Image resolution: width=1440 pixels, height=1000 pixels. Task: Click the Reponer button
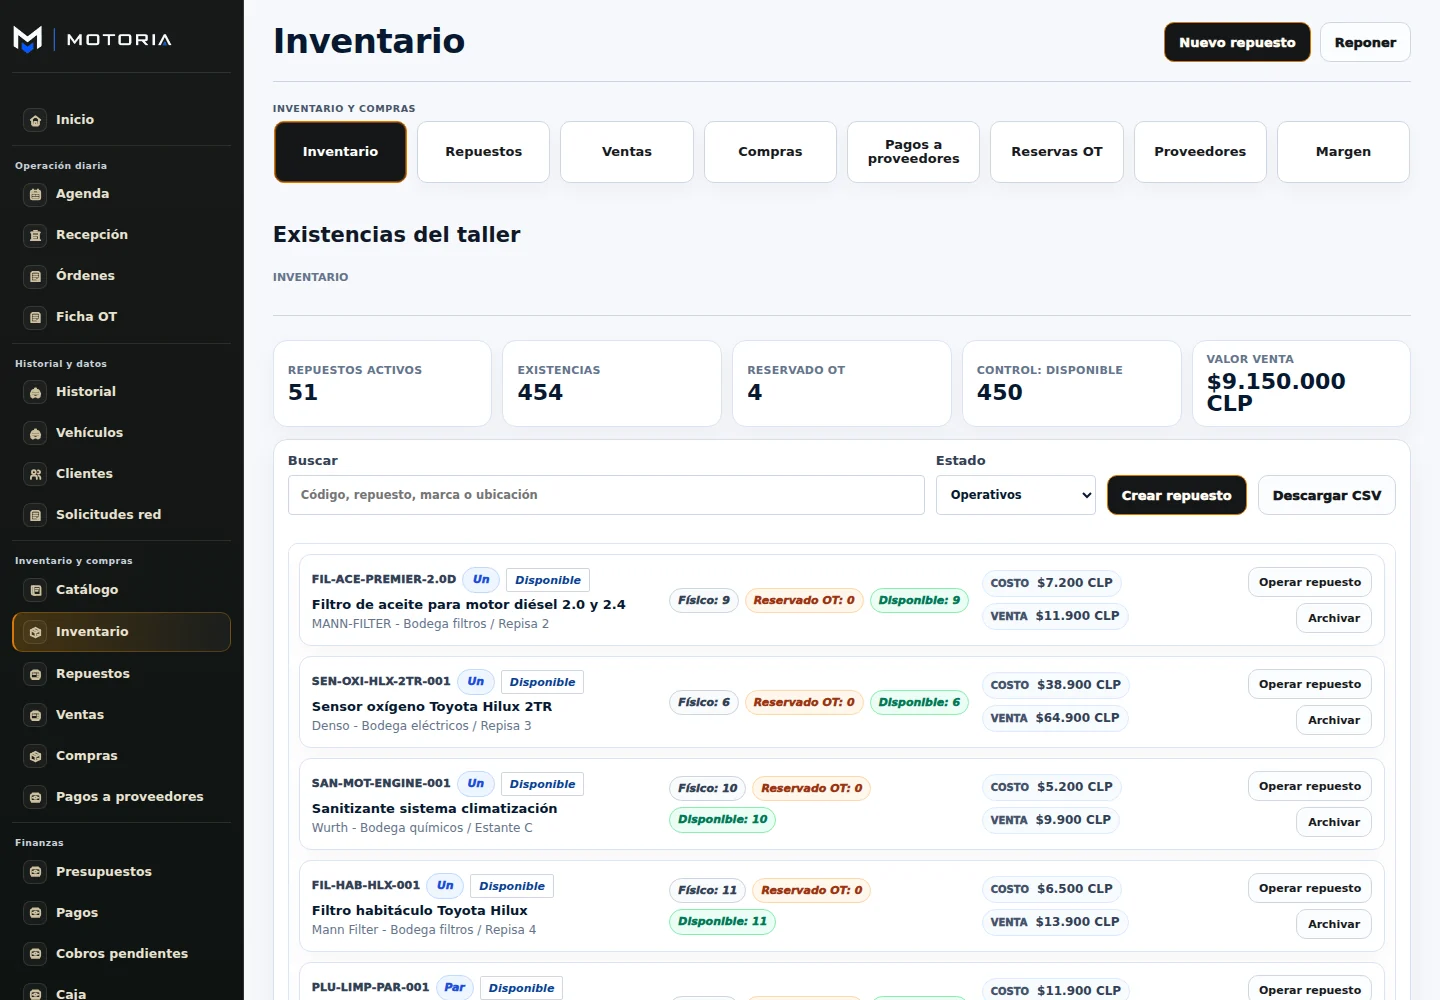tap(1365, 42)
